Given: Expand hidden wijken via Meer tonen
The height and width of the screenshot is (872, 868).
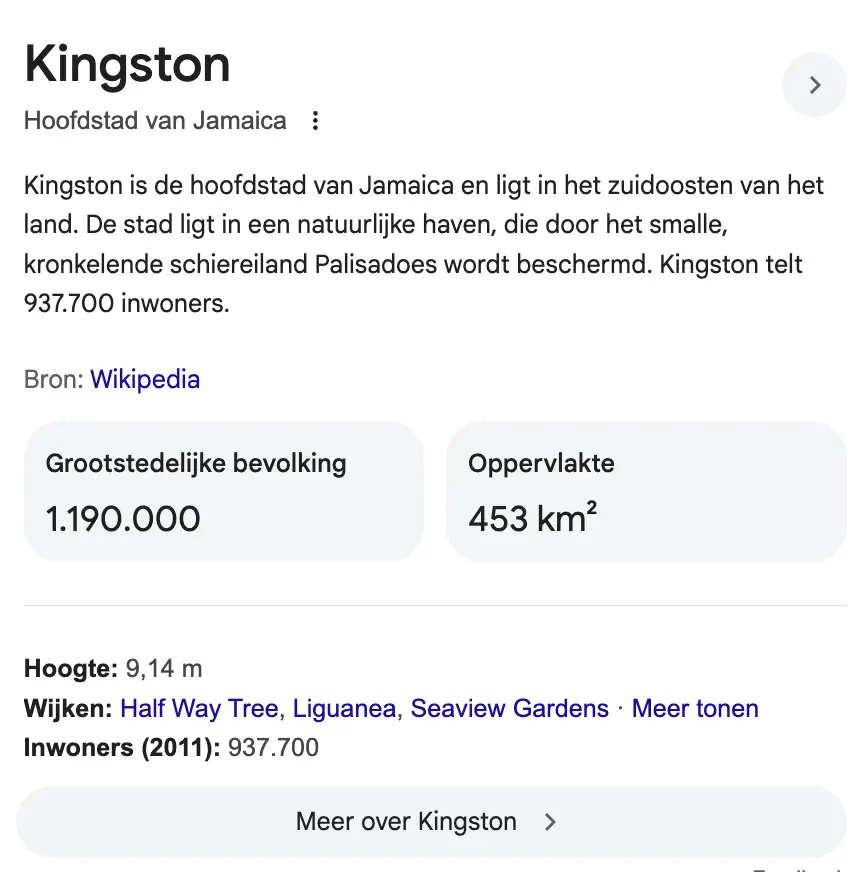Looking at the screenshot, I should (x=694, y=708).
